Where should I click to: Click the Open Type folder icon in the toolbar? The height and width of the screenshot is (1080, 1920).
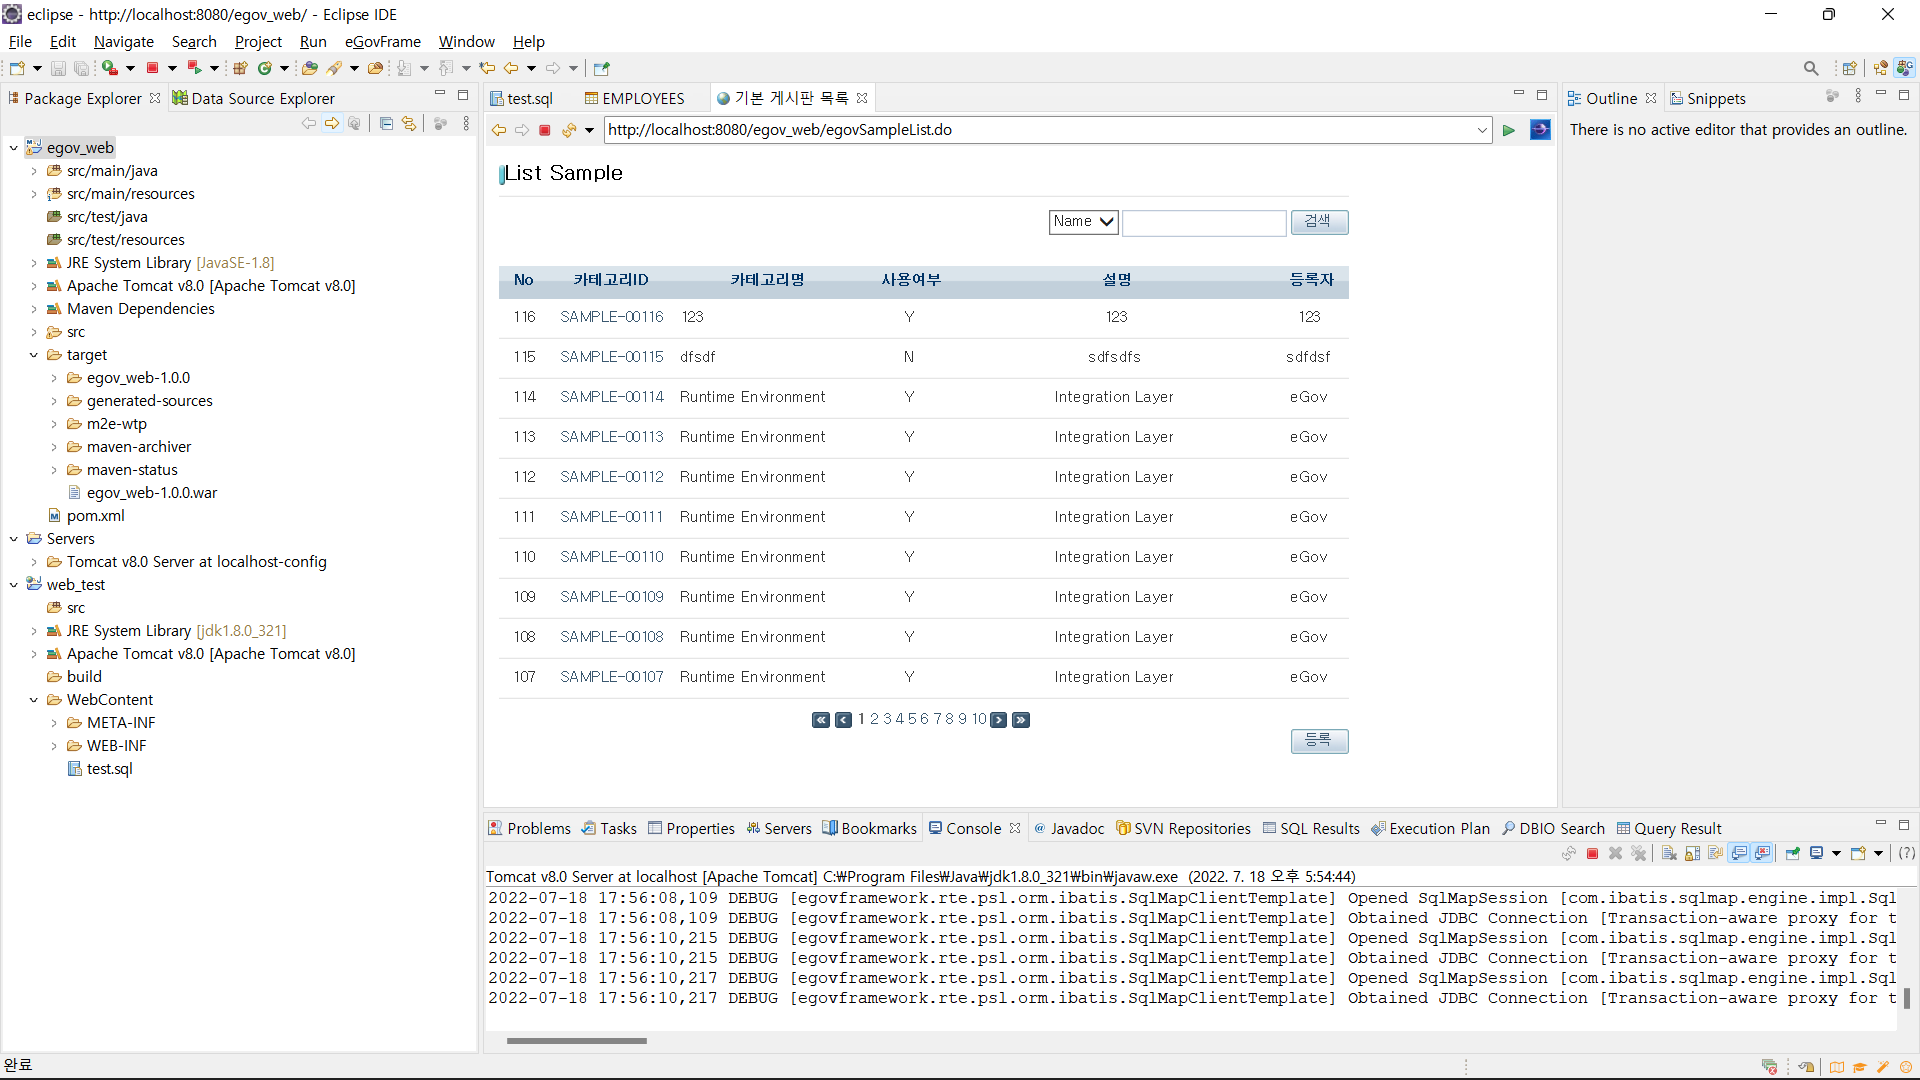click(x=310, y=68)
